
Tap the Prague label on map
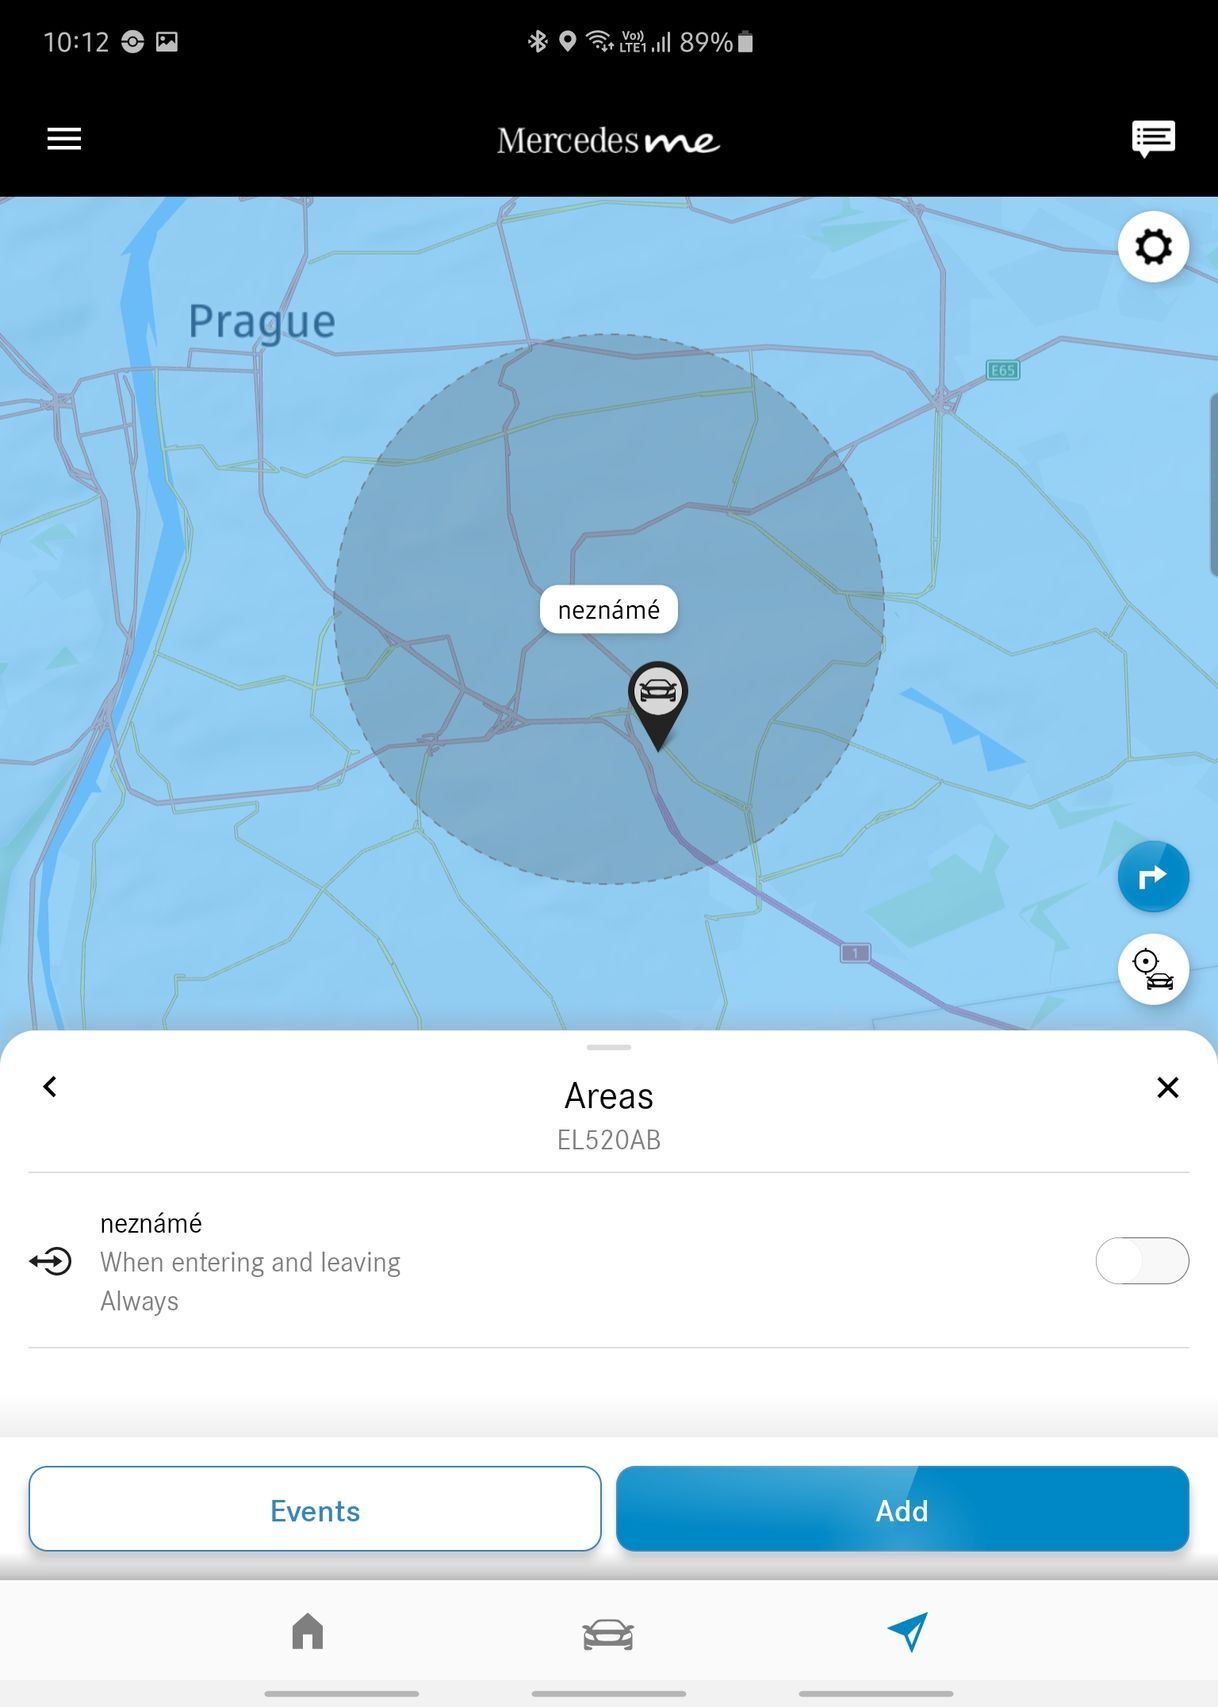262,323
